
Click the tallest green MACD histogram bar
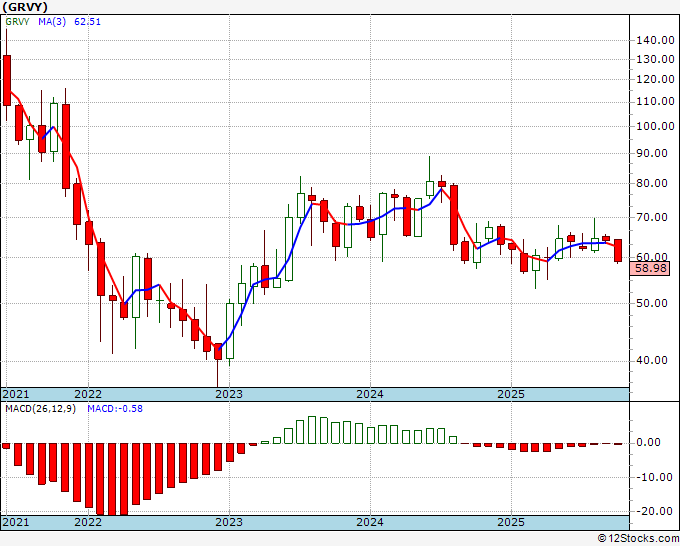(312, 430)
